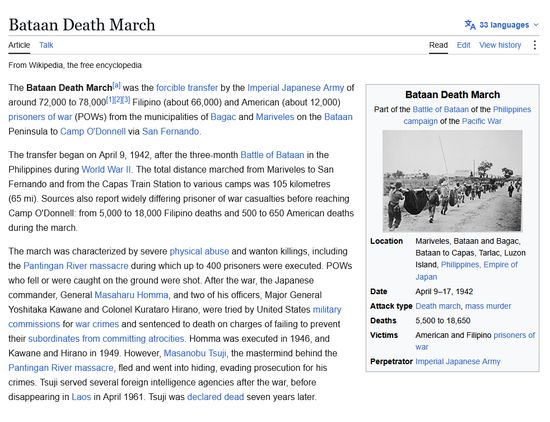The width and height of the screenshot is (550, 422).
Task: Switch to the Talk tab
Action: (x=46, y=45)
